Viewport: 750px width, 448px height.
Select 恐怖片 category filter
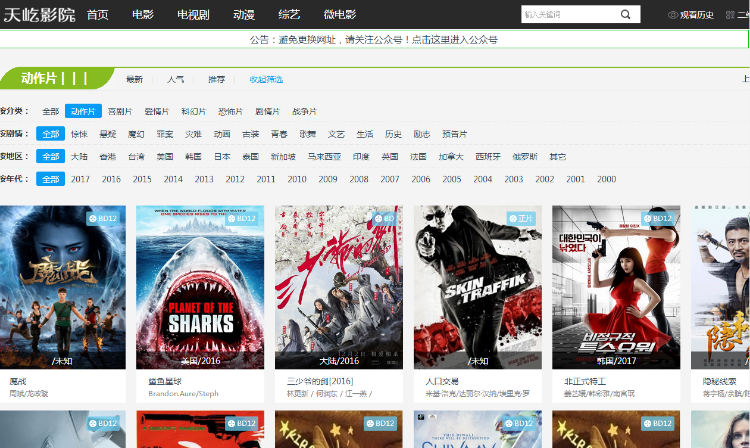pyautogui.click(x=231, y=111)
